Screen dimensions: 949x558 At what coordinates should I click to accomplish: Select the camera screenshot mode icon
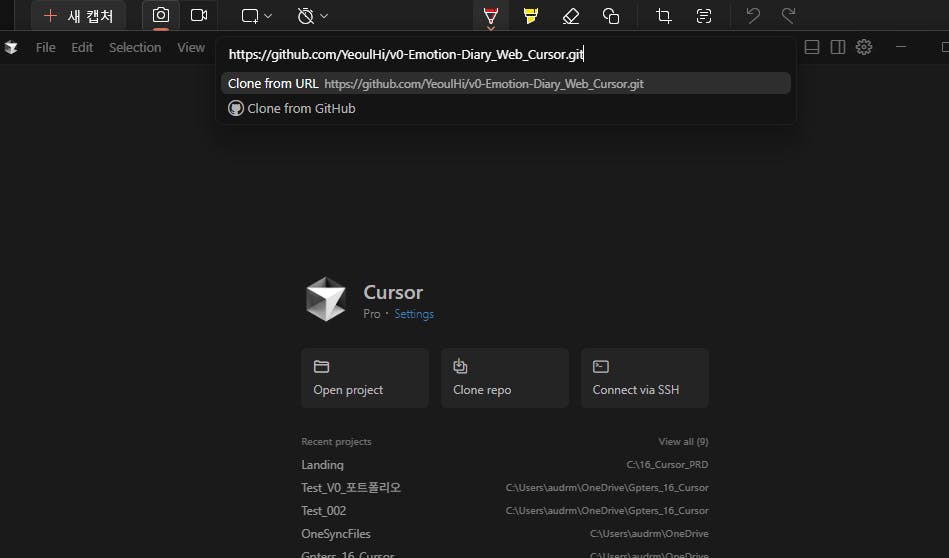click(x=160, y=15)
